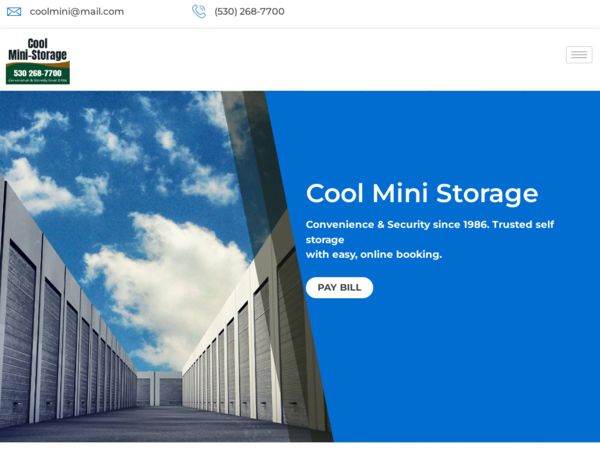
Task: Click the envelope email icon
Action: point(14,12)
